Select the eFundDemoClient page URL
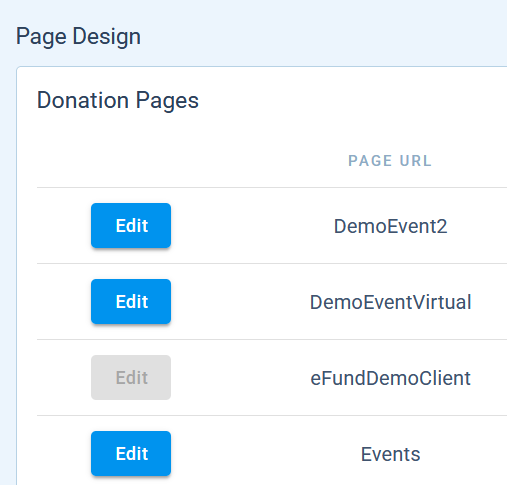Image resolution: width=507 pixels, height=485 pixels. [390, 378]
